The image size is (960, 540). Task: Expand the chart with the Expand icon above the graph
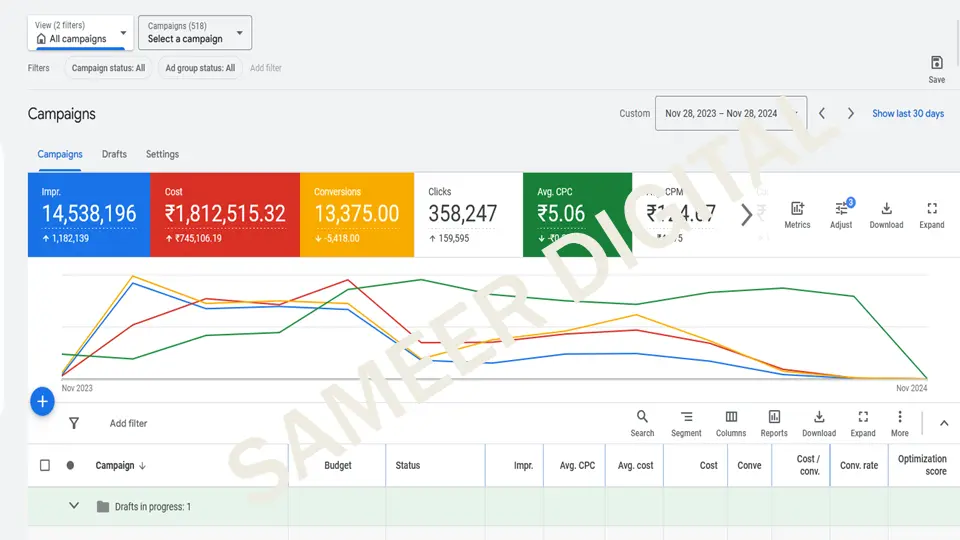point(931,209)
